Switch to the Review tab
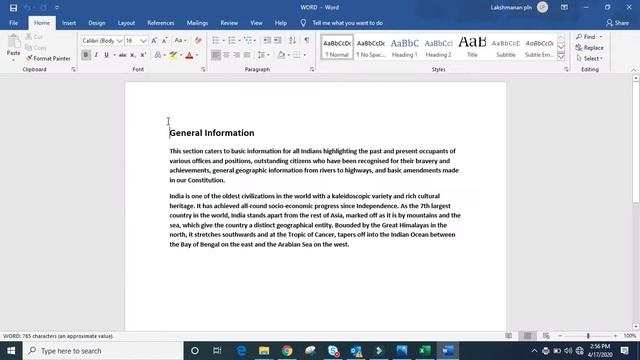Image resolution: width=640 pixels, height=360 pixels. point(229,23)
